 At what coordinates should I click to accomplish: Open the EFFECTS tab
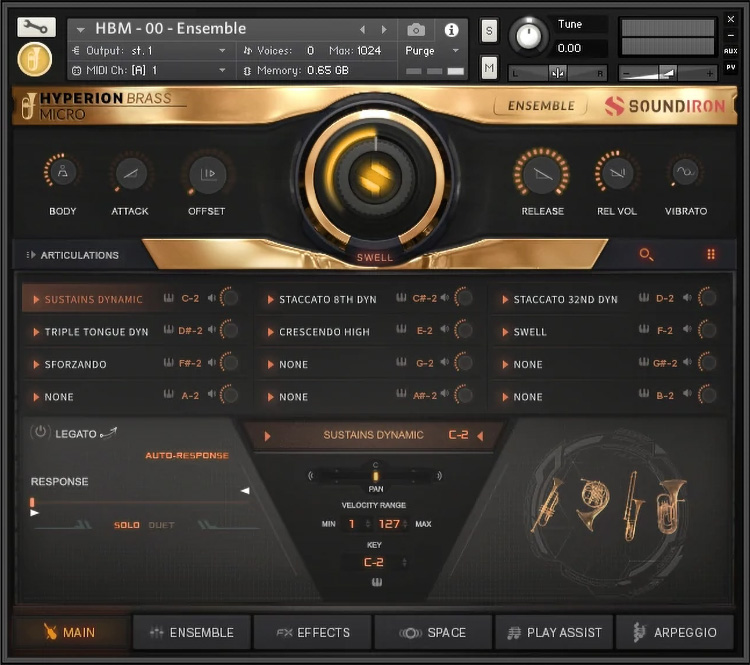point(313,632)
